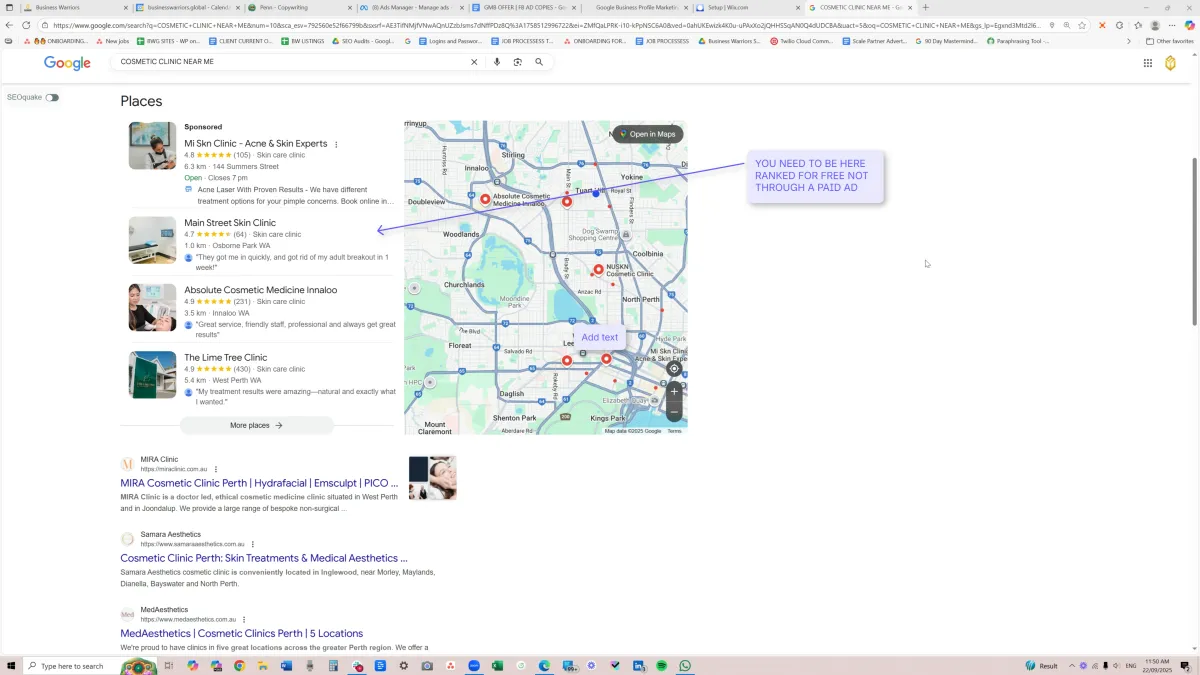1200x675 pixels.
Task: Open the Google apps grid
Action: [1148, 63]
